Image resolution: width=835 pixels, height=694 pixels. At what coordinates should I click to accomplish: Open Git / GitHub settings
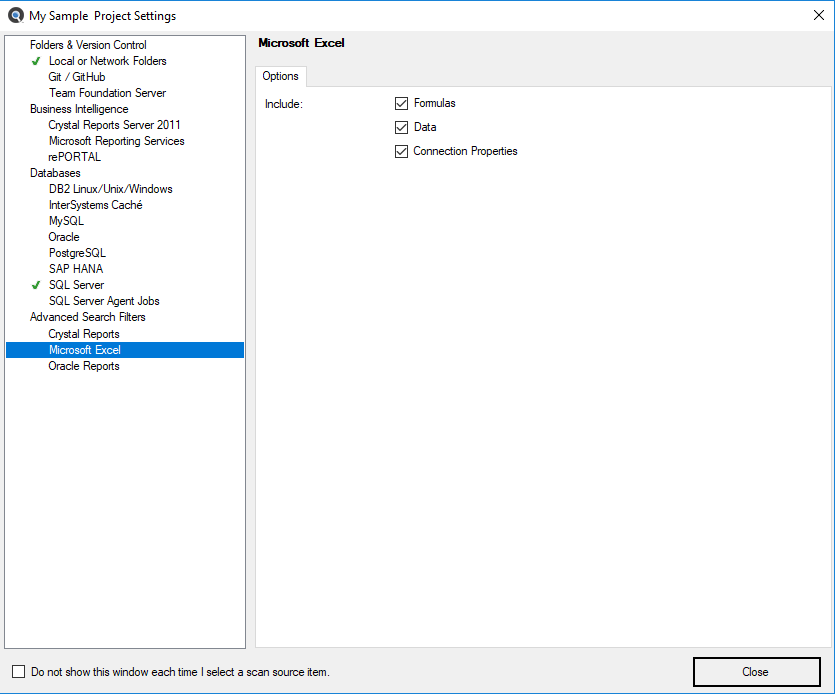77,77
